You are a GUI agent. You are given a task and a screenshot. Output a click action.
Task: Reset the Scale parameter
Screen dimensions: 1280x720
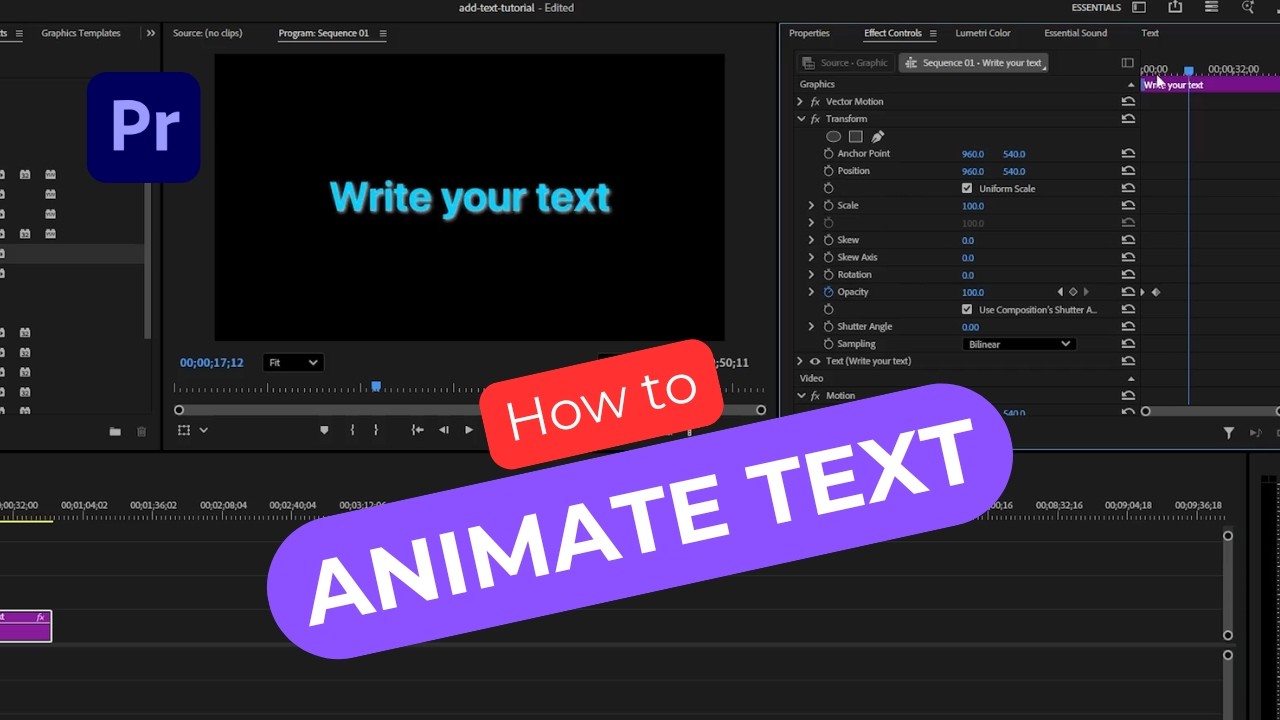[x=1128, y=206]
